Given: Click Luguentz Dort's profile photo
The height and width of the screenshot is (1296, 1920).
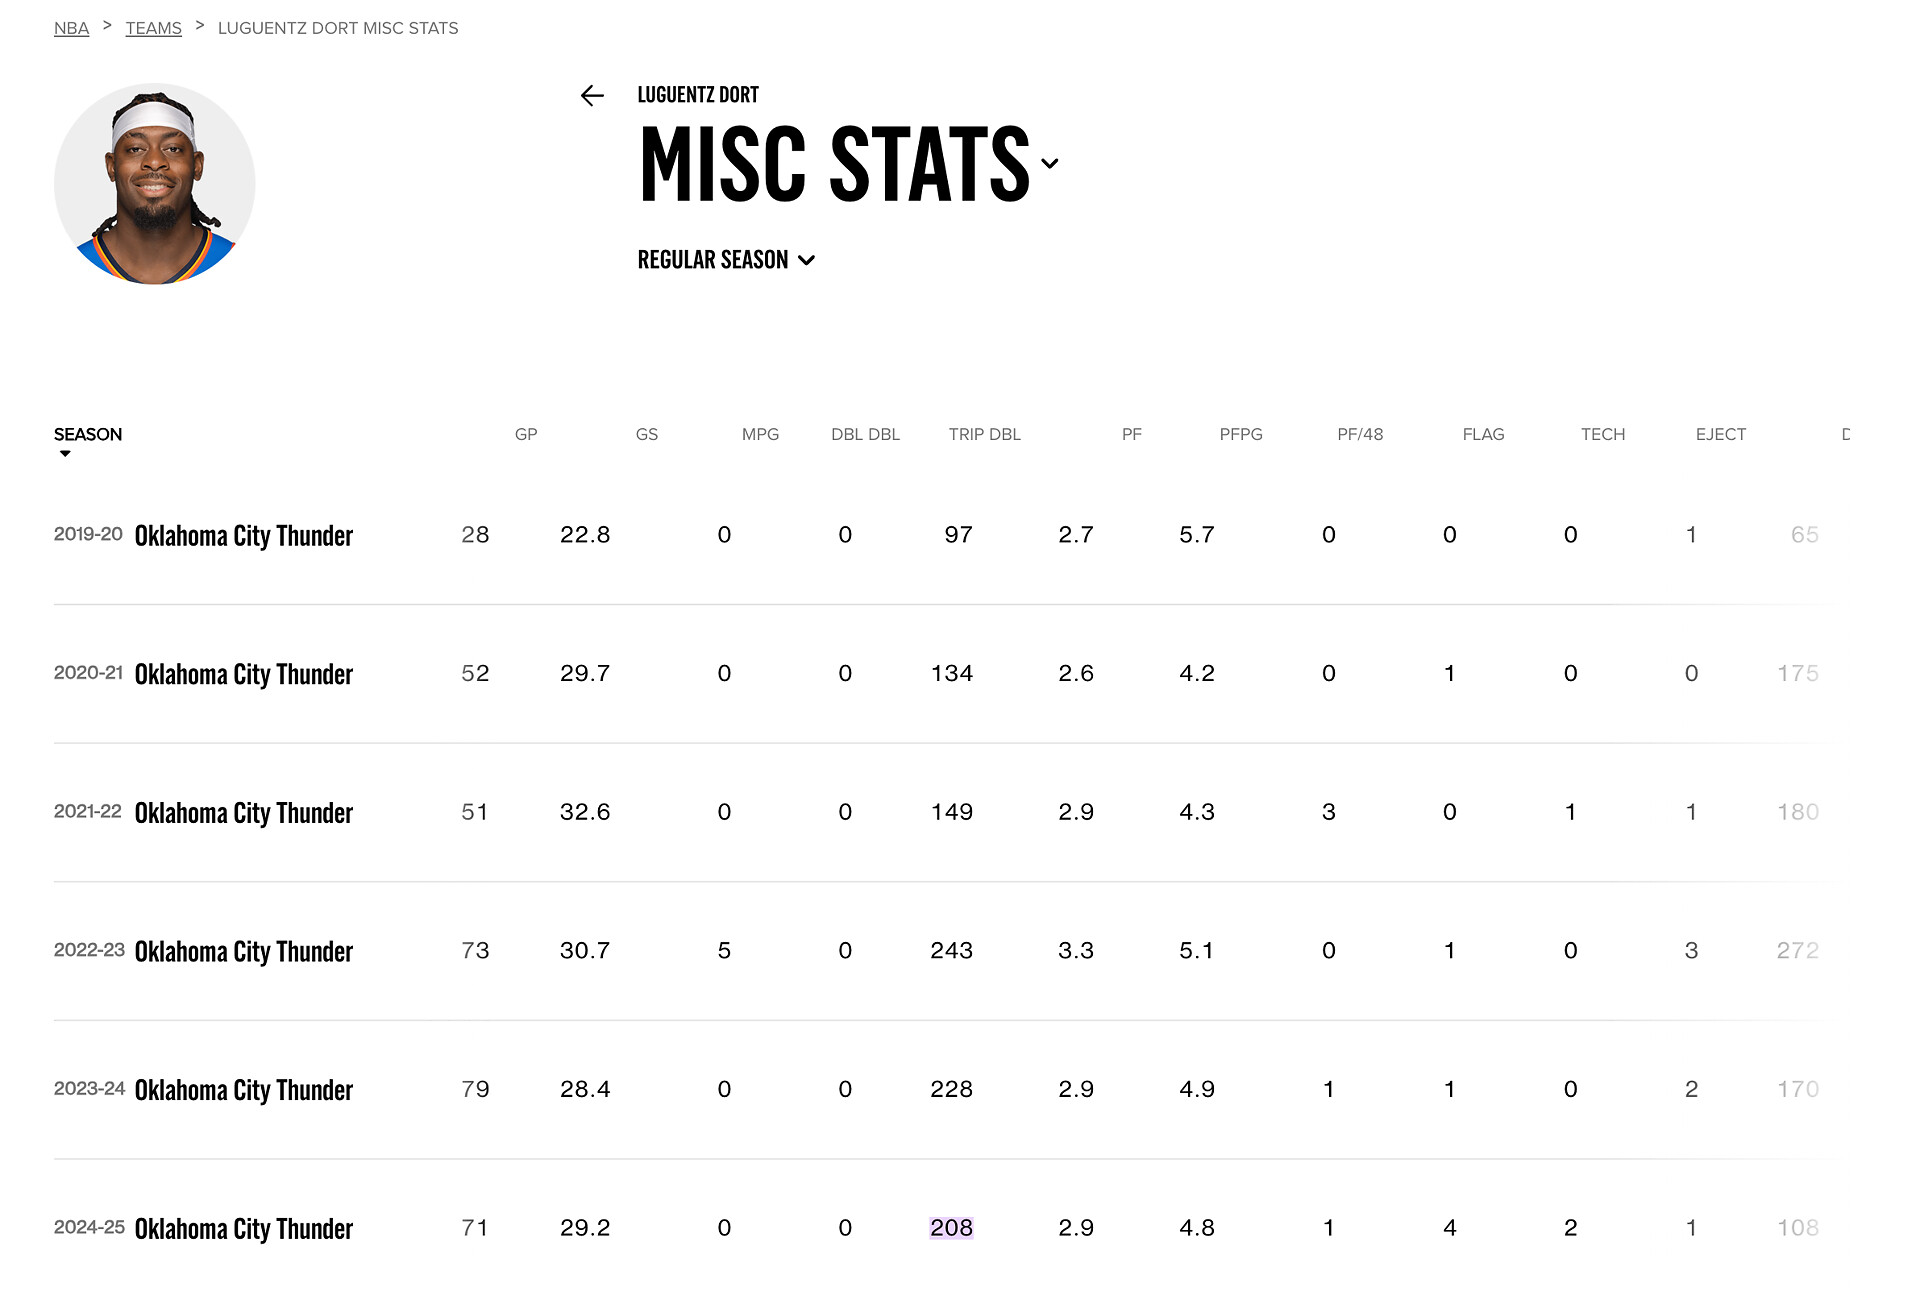Looking at the screenshot, I should pos(155,184).
